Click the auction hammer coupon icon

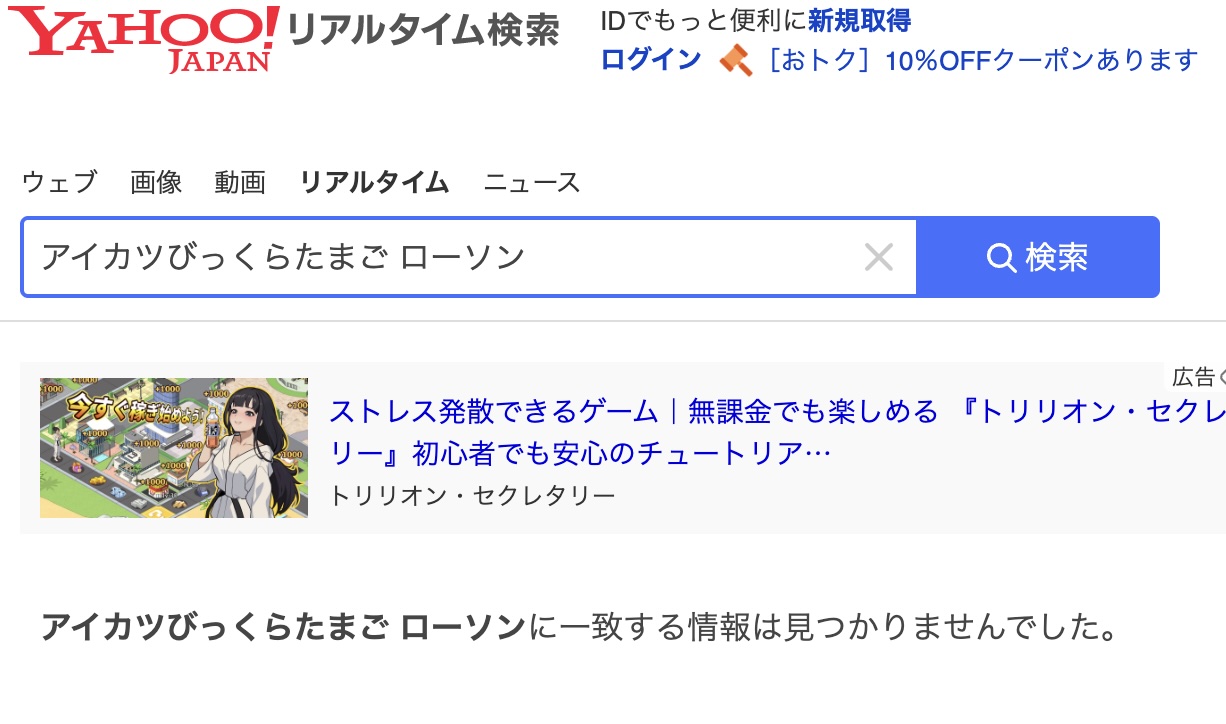735,60
